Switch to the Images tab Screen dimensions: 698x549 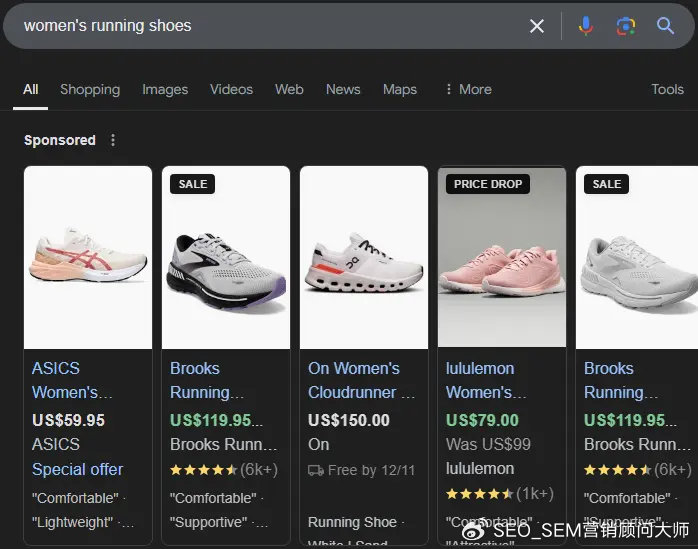[x=165, y=89]
